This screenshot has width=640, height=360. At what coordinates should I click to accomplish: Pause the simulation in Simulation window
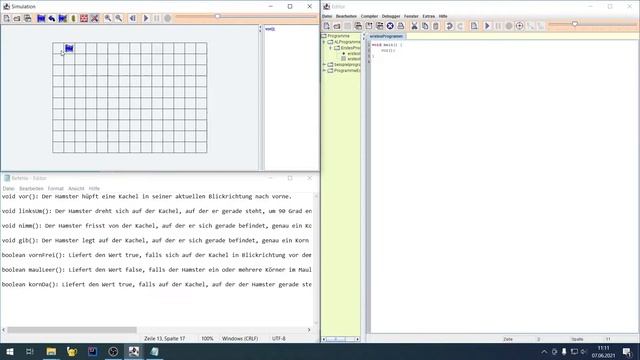[x=157, y=18]
